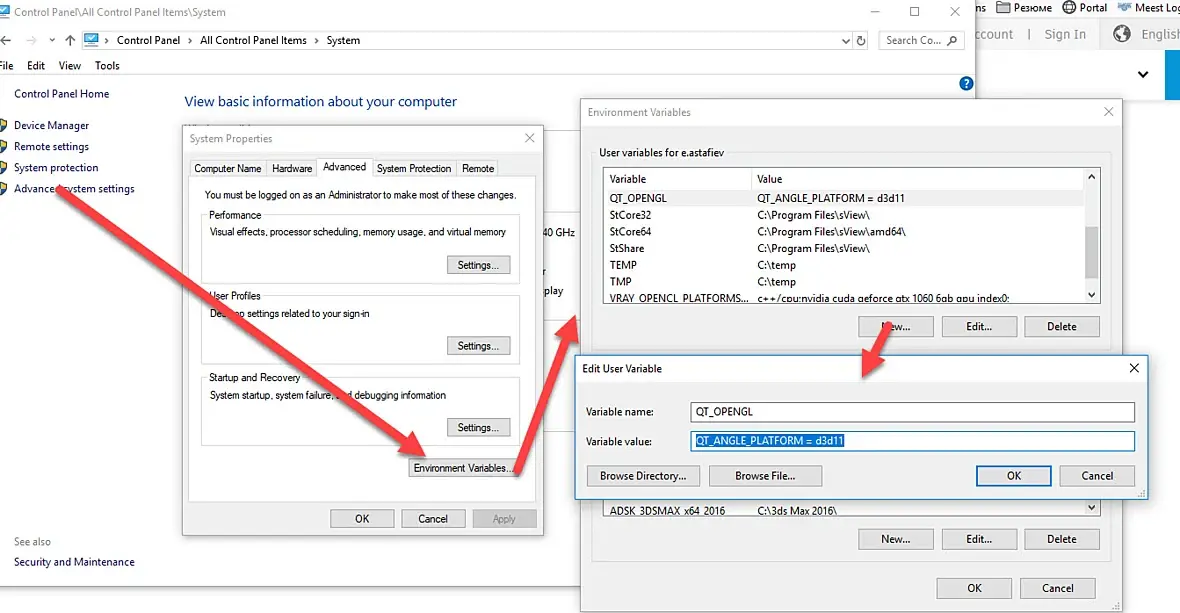The image size is (1180, 613).
Task: Open Control Panel Home link
Action: coord(62,94)
